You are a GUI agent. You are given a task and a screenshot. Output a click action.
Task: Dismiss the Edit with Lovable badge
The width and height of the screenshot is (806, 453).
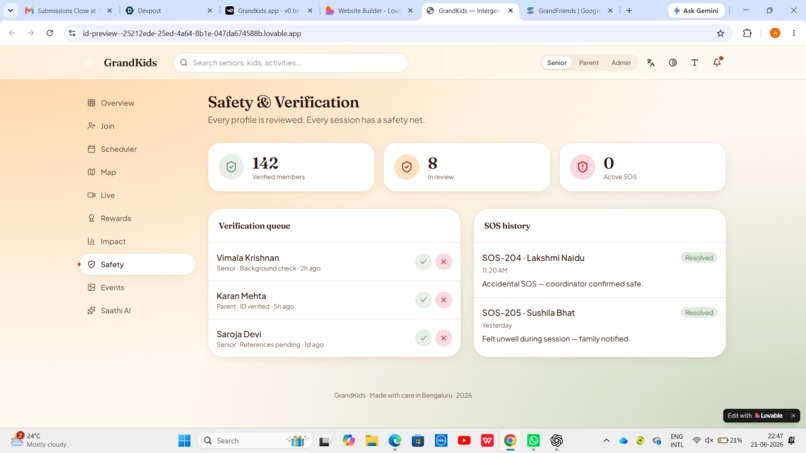click(x=793, y=415)
